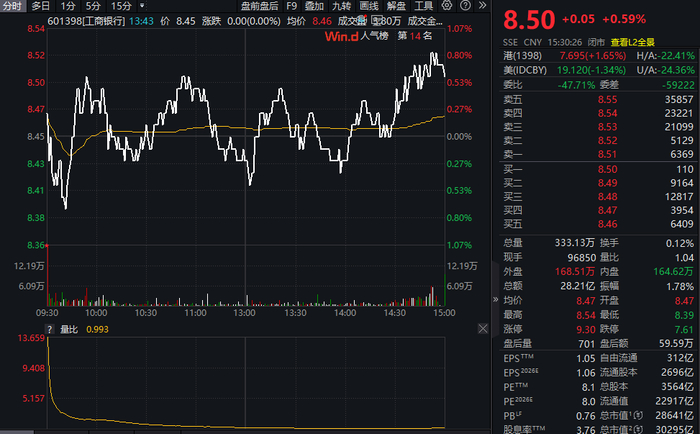Viewport: 700px width, 434px height.
Task: Open the 画线 drawing tools
Action: coord(369,6)
